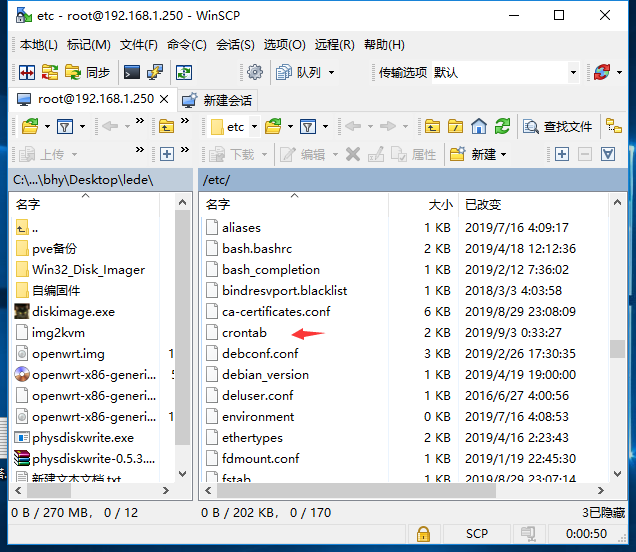Open the 新建会话 new session tab
636x552 pixels.
[x=217, y=100]
